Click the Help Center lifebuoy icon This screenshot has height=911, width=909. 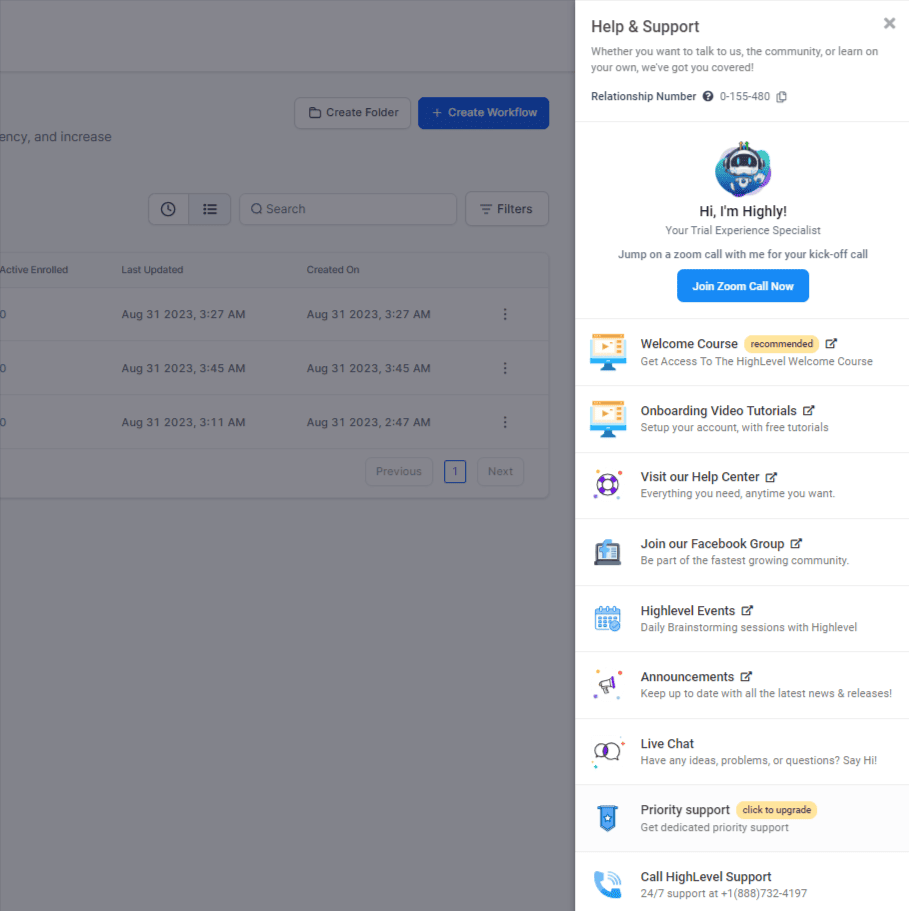[608, 485]
